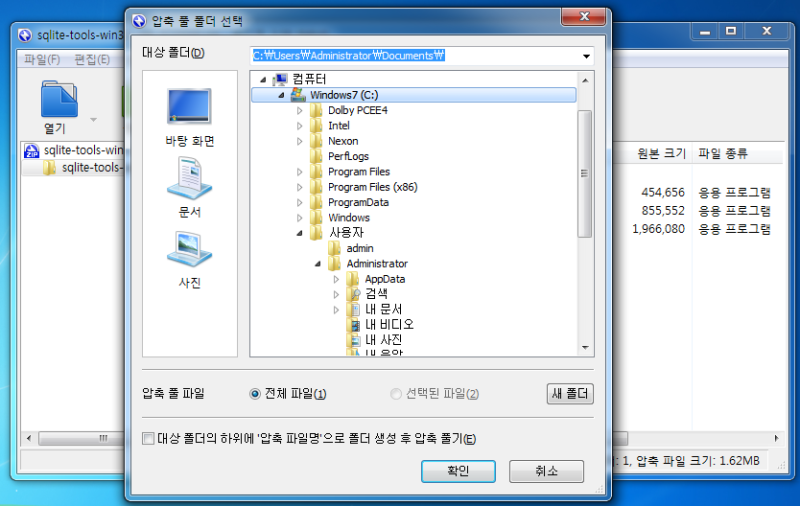Select the 전체 파일 radio button

tap(255, 394)
